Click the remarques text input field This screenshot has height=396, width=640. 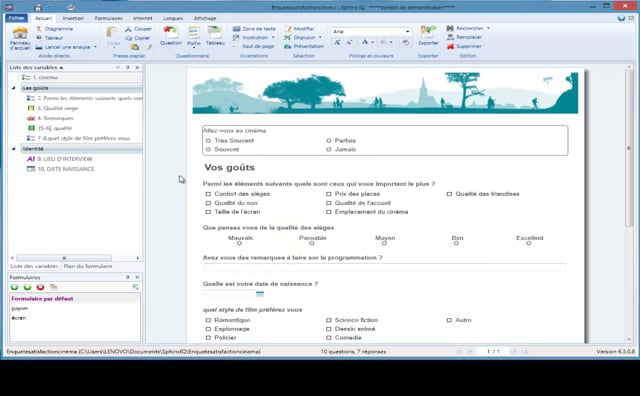point(385,268)
